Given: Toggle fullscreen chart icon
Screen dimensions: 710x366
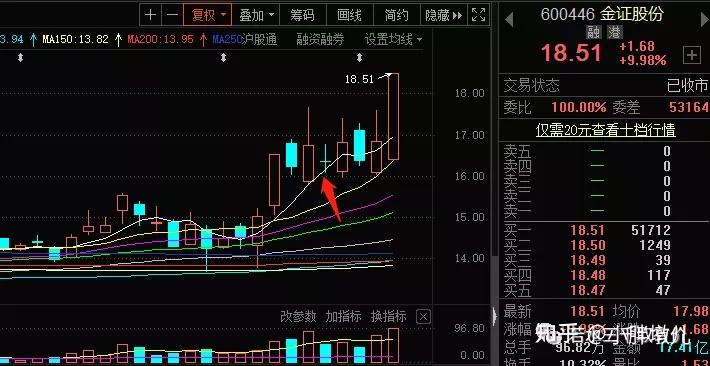Looking at the screenshot, I should pyautogui.click(x=478, y=15).
